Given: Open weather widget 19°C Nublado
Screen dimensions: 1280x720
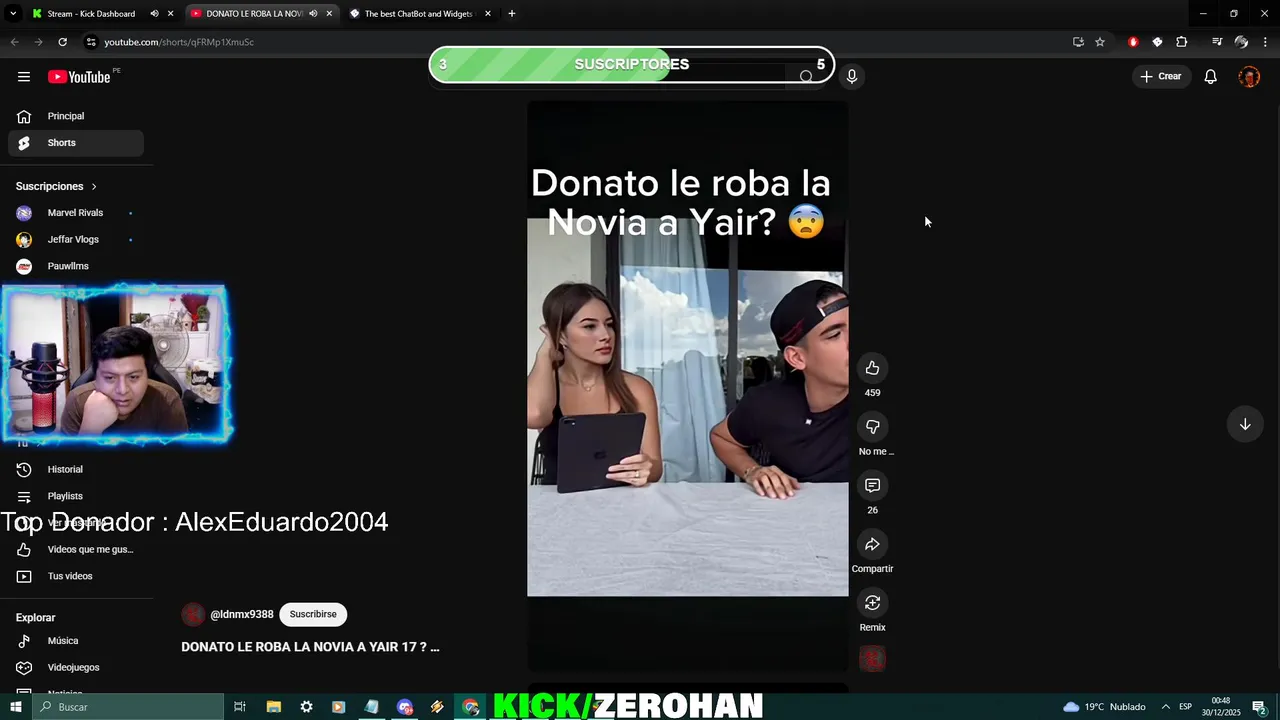Looking at the screenshot, I should tap(1104, 707).
